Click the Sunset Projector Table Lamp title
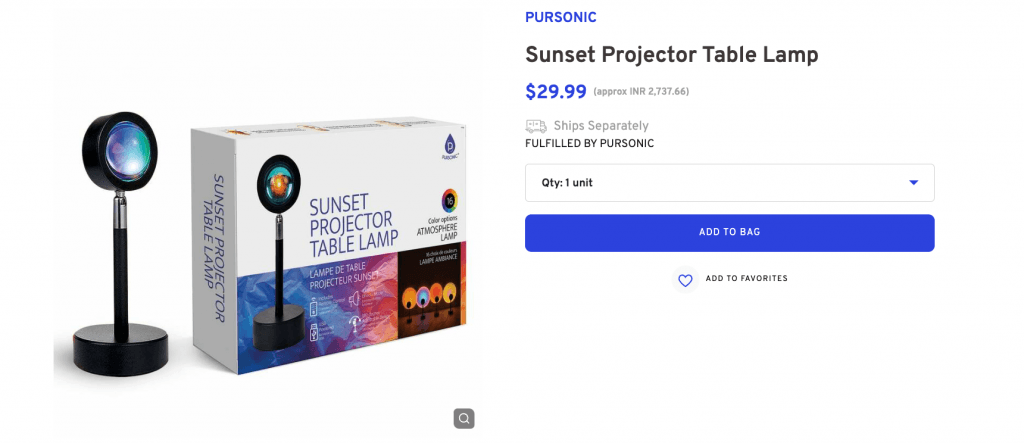 (671, 55)
